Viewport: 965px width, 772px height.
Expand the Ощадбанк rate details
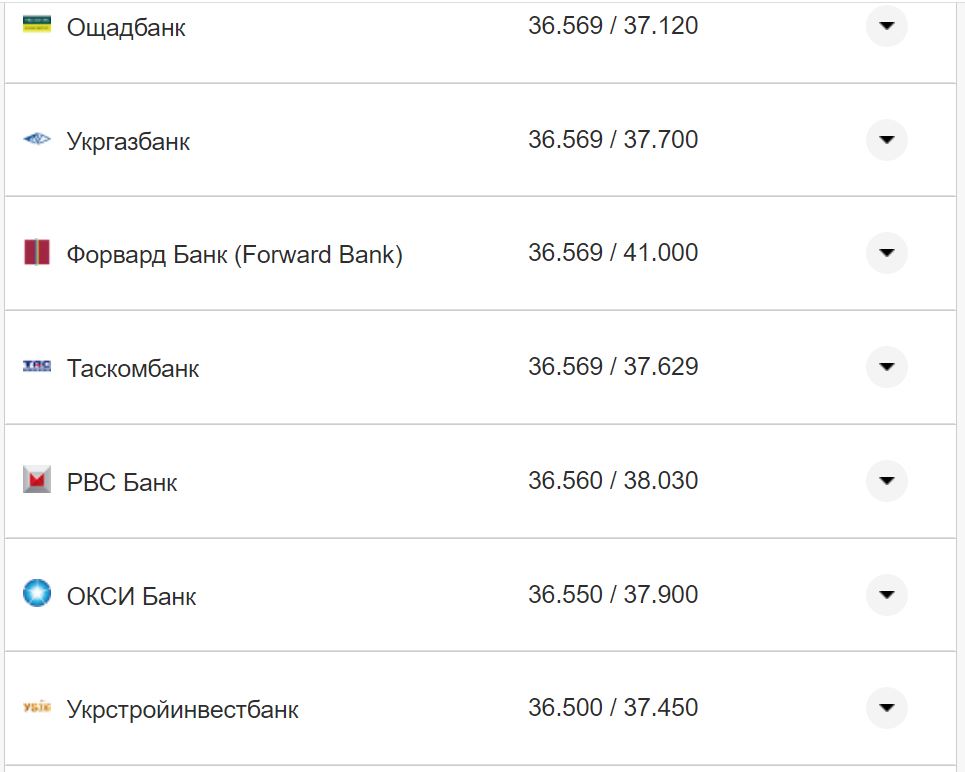pyautogui.click(x=886, y=26)
